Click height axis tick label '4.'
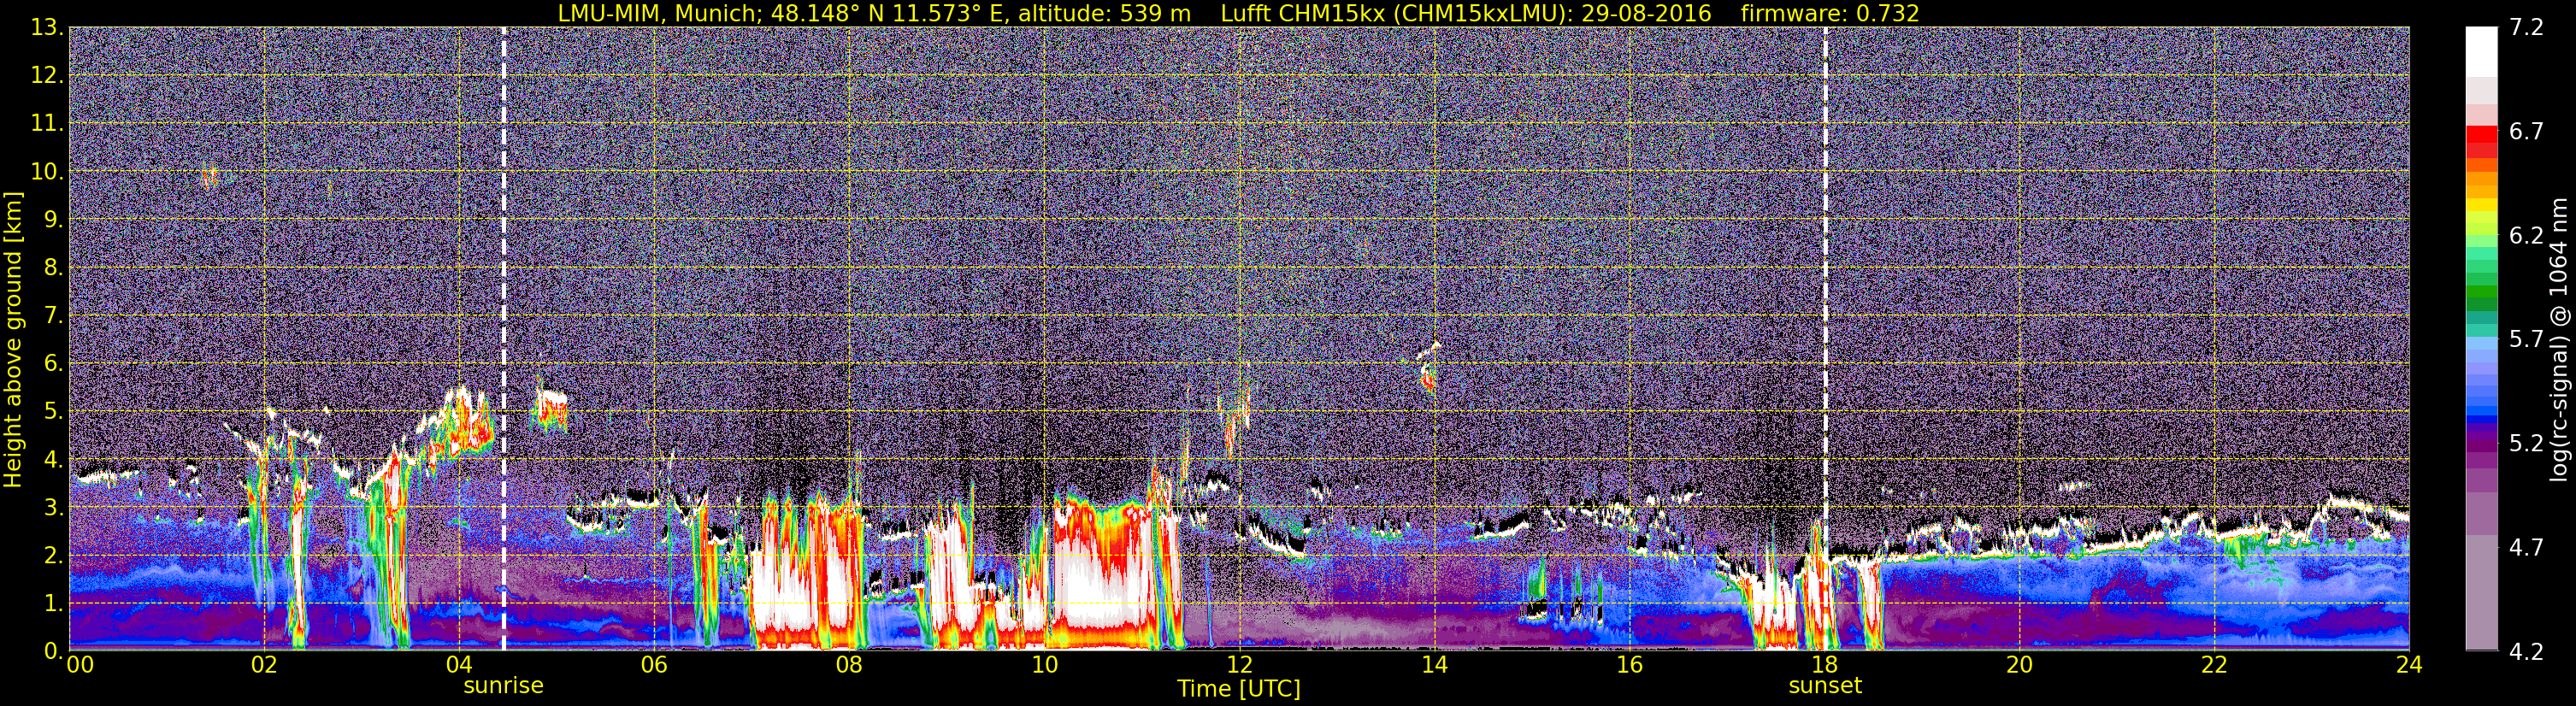The image size is (2576, 706). point(53,459)
